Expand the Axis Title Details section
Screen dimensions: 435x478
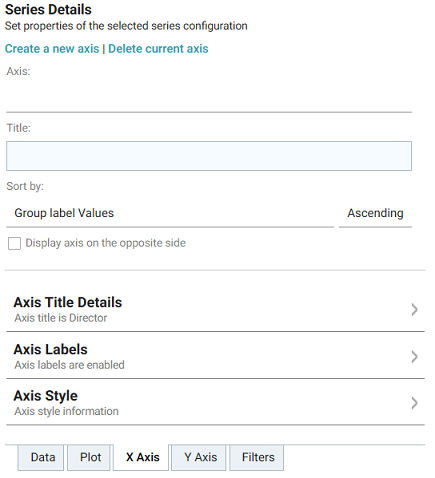(215, 309)
